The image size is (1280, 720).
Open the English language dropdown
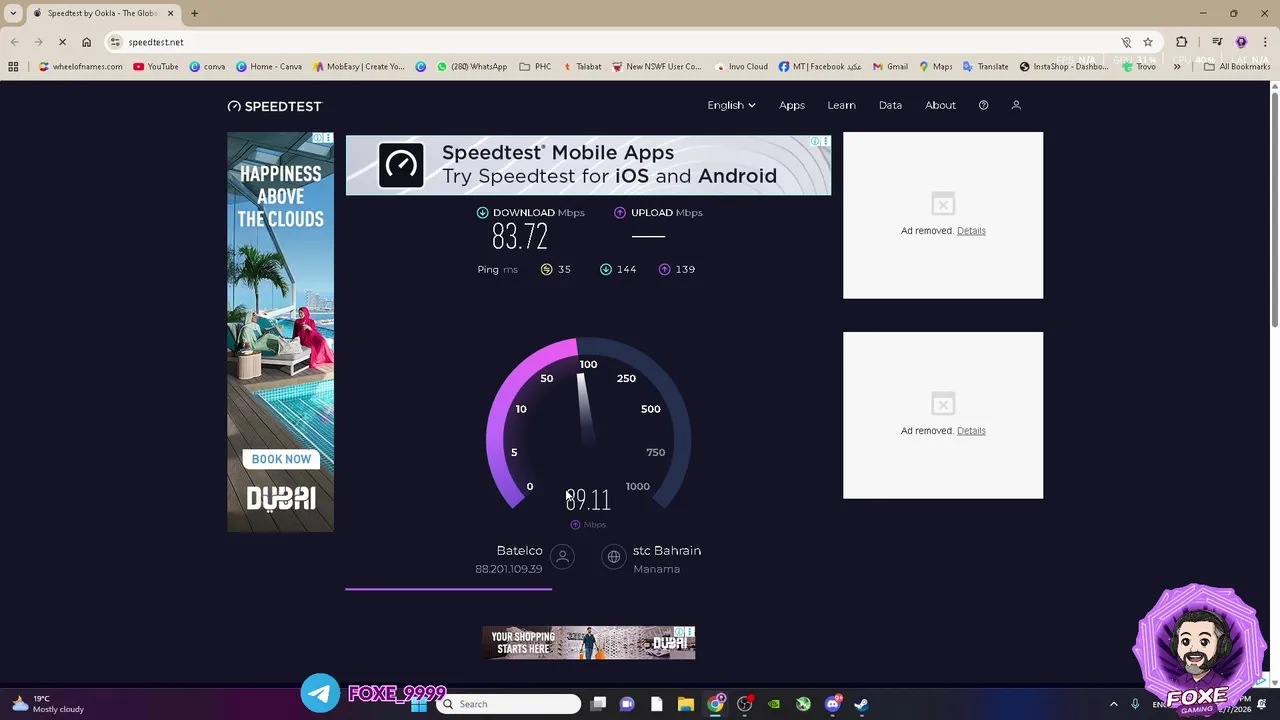(731, 105)
